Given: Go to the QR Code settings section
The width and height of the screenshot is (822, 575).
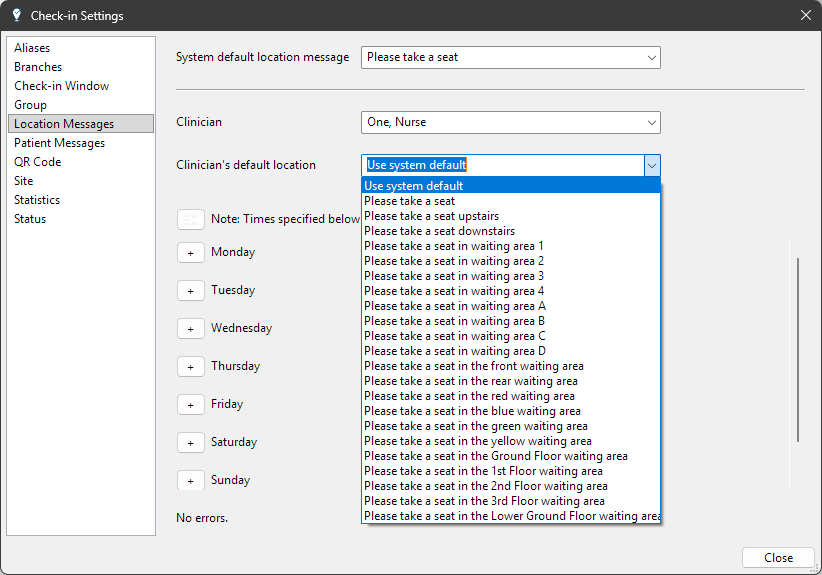Looking at the screenshot, I should pos(37,162).
